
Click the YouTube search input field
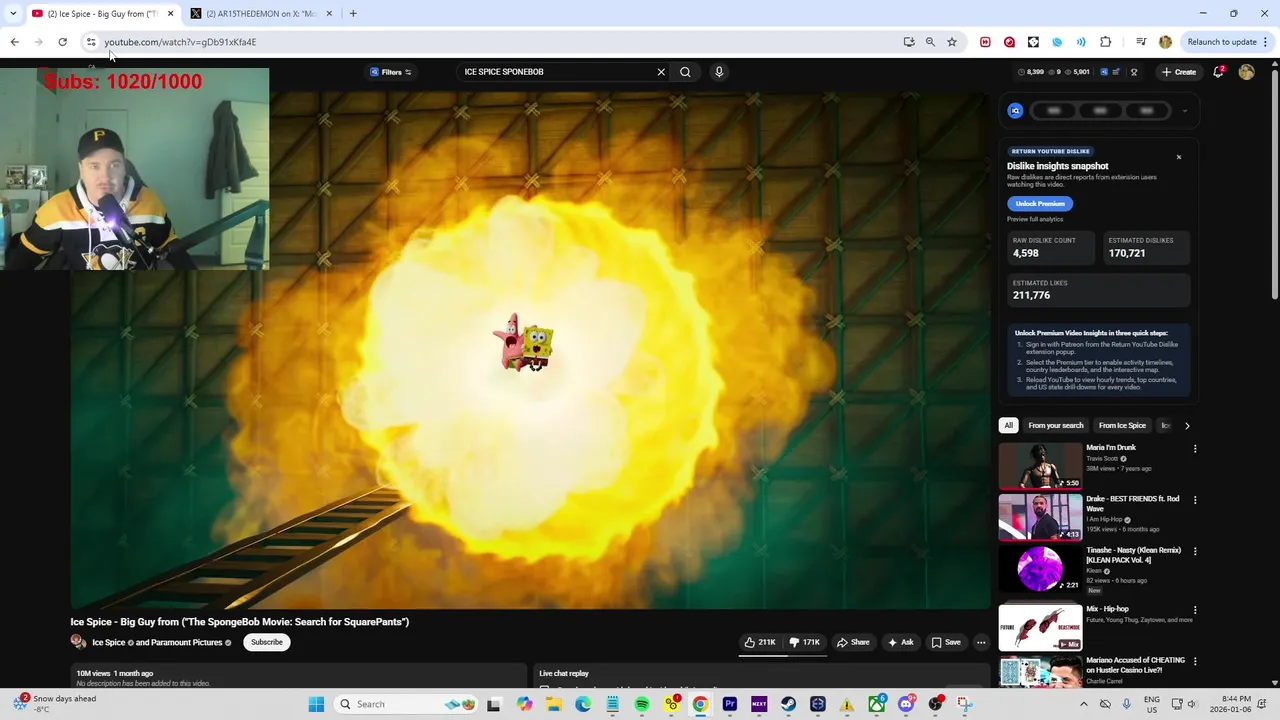click(x=555, y=72)
